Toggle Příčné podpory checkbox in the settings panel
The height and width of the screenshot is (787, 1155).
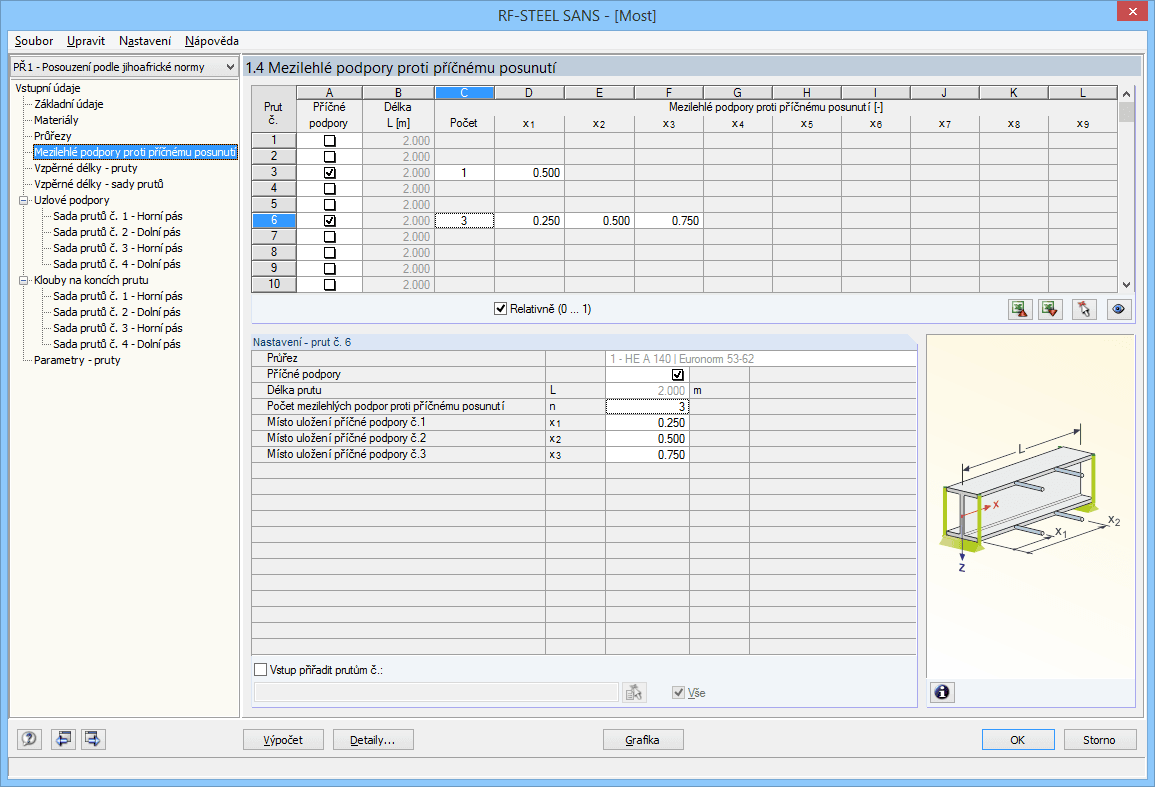[678, 374]
